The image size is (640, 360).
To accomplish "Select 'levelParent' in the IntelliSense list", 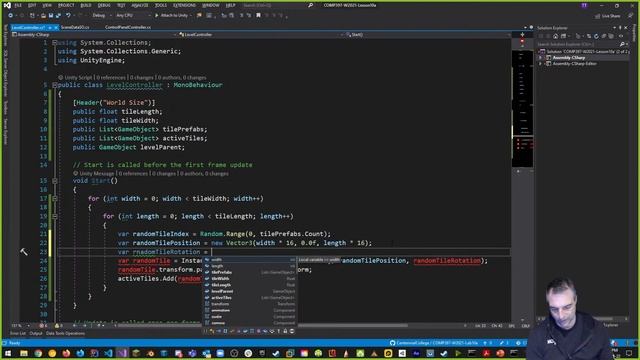I will 249,291.
